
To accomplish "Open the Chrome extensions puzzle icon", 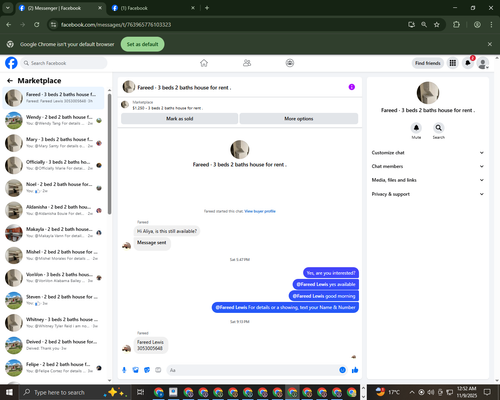I will click(456, 25).
